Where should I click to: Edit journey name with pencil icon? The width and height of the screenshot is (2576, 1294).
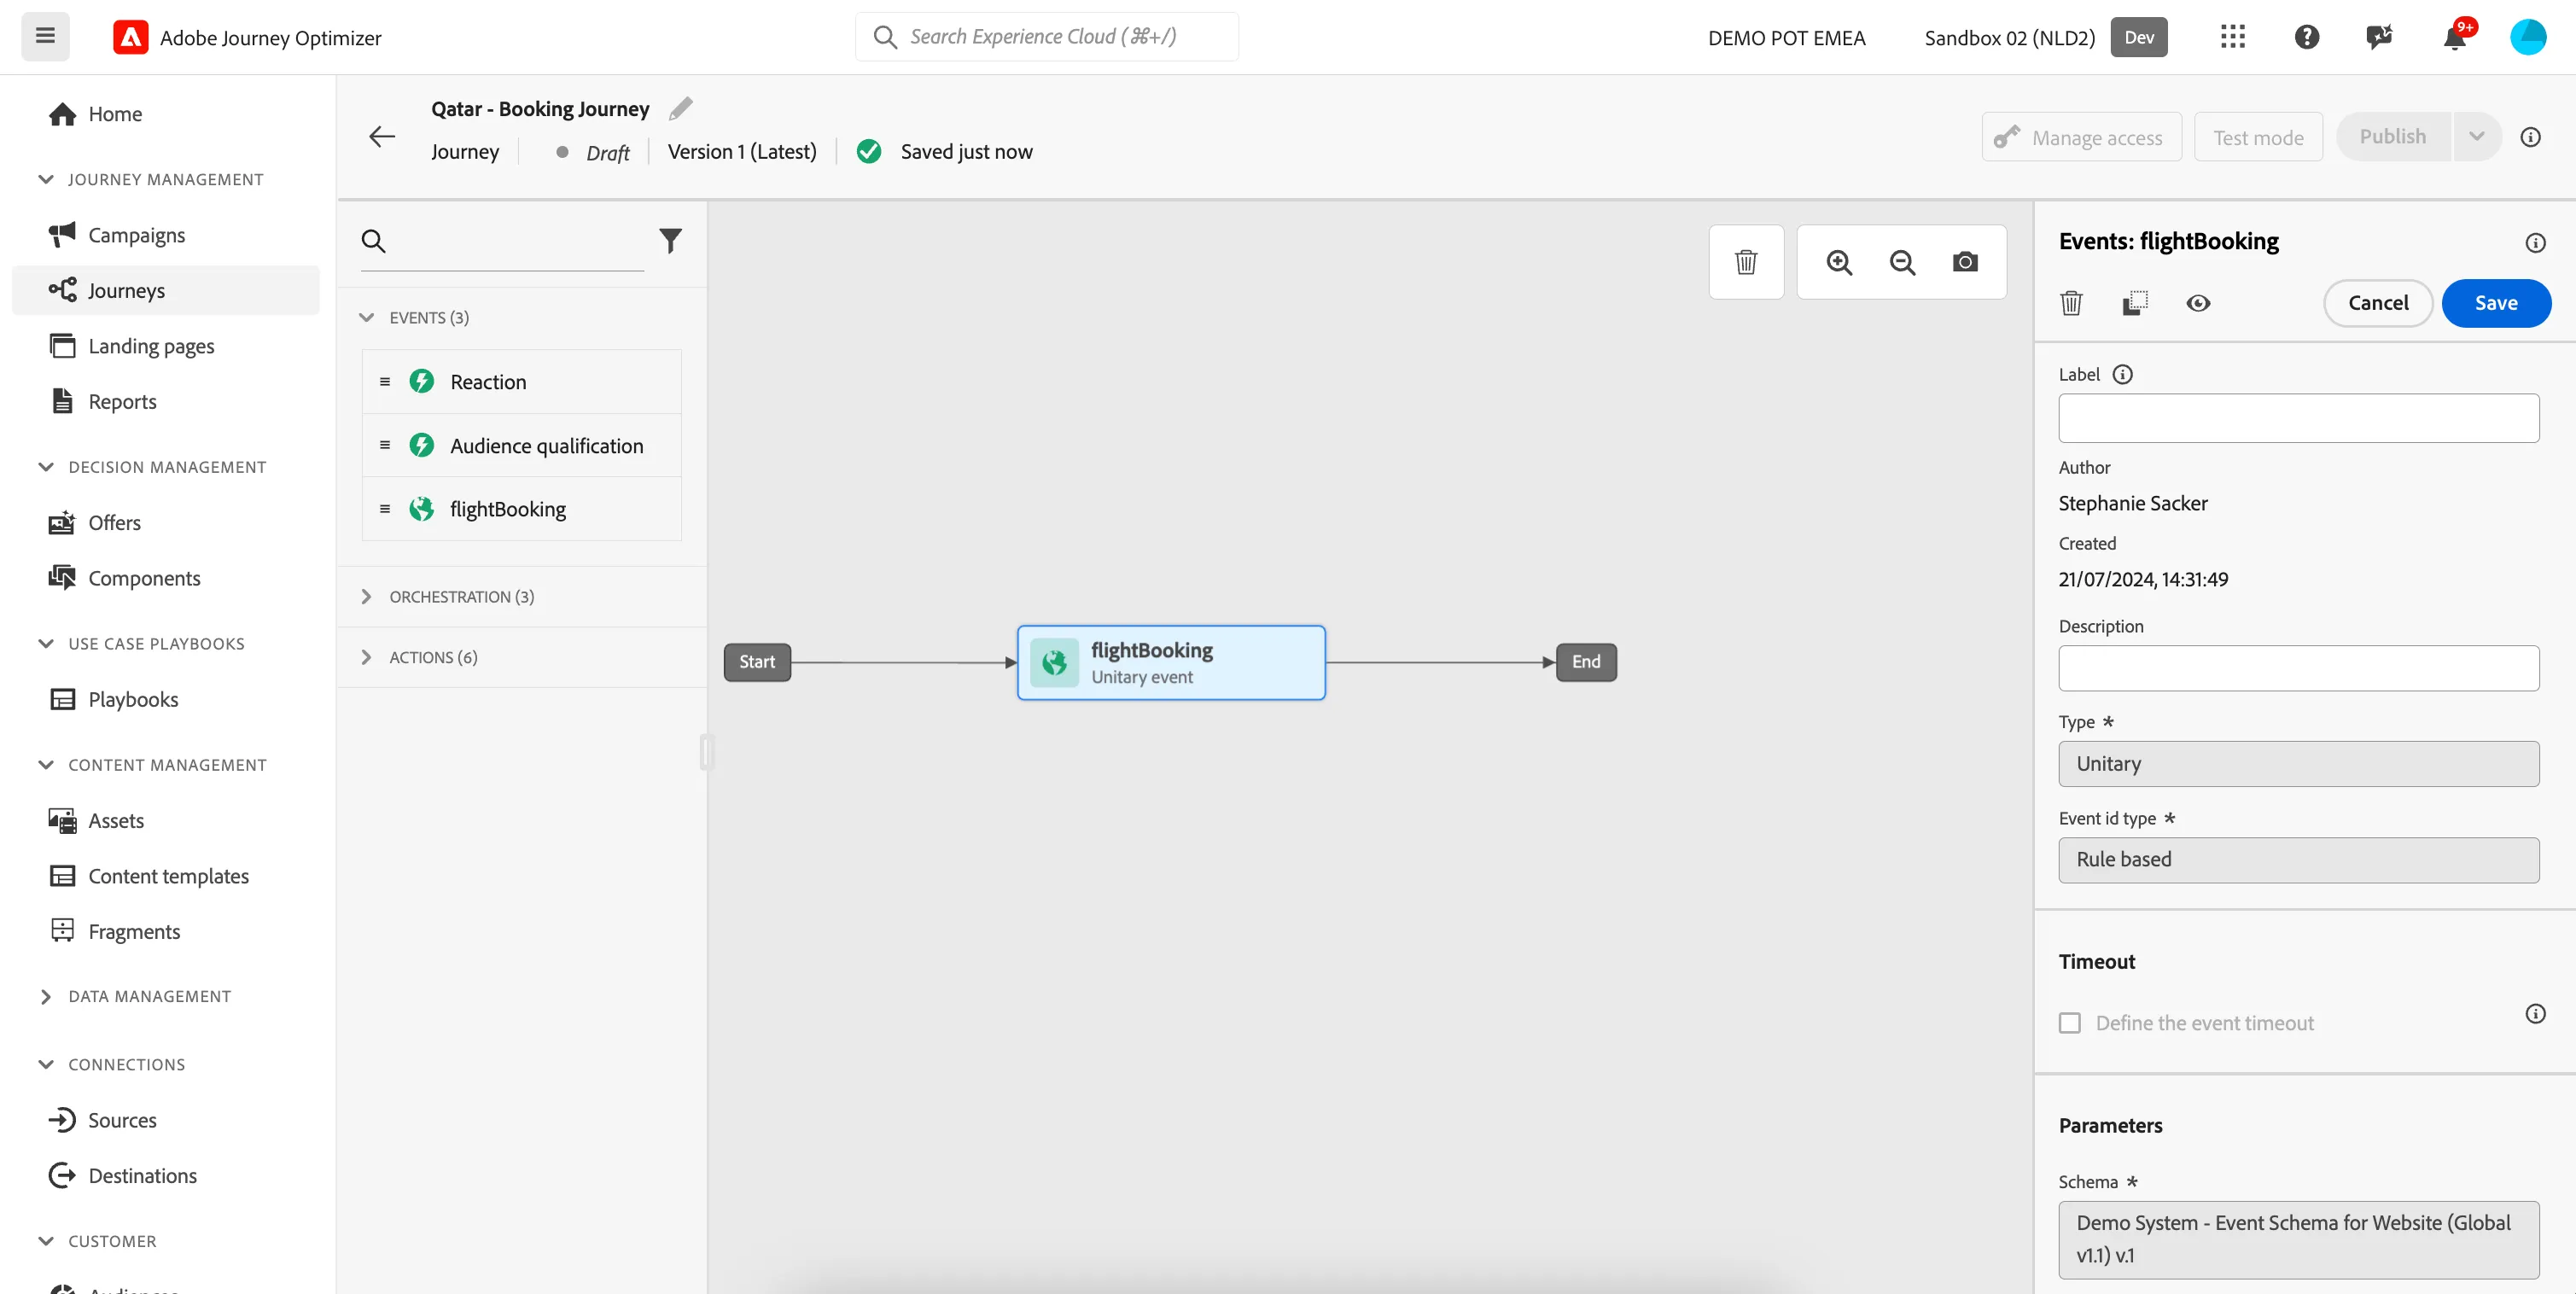(x=681, y=108)
